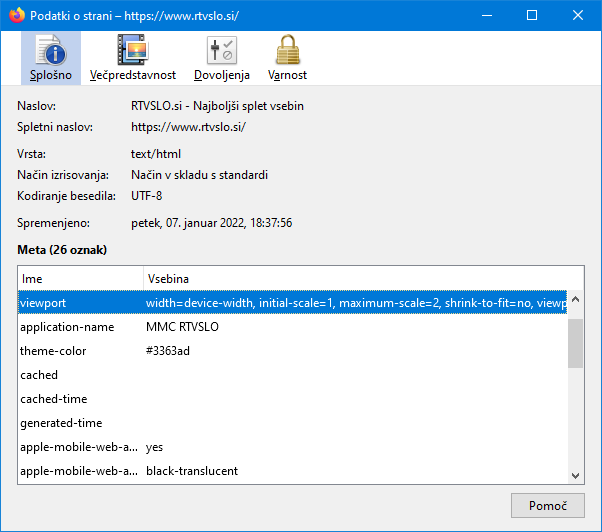Switch to the Varnost security tab
This screenshot has height=532, width=602.
[287, 58]
